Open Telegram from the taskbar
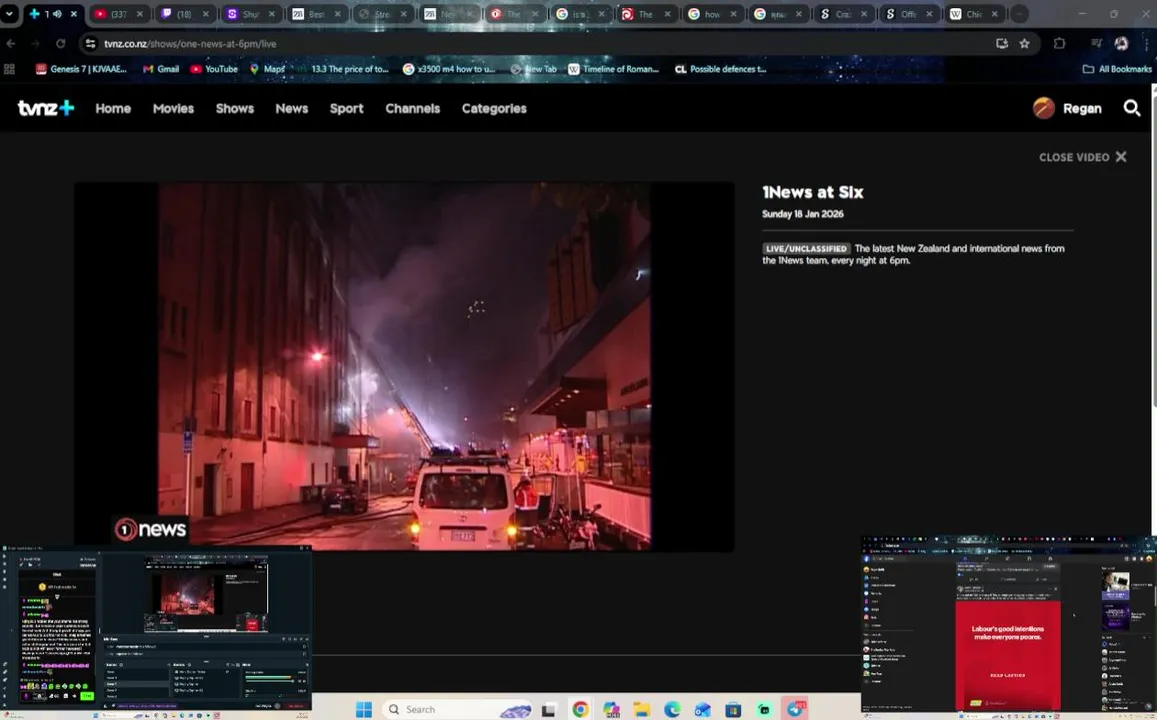 pos(795,710)
